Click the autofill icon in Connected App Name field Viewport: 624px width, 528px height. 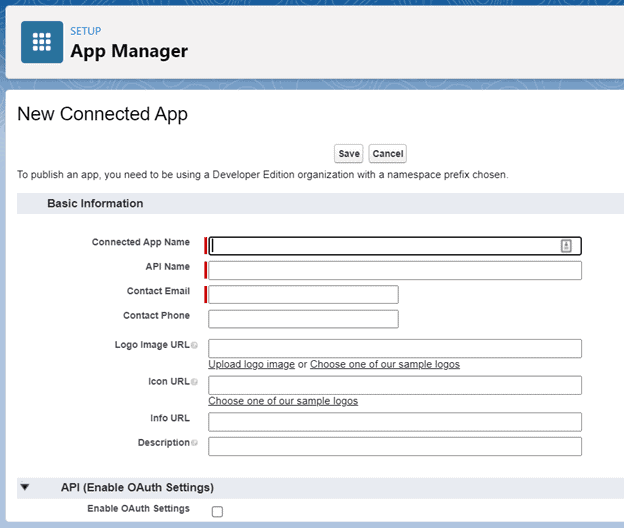coord(566,246)
